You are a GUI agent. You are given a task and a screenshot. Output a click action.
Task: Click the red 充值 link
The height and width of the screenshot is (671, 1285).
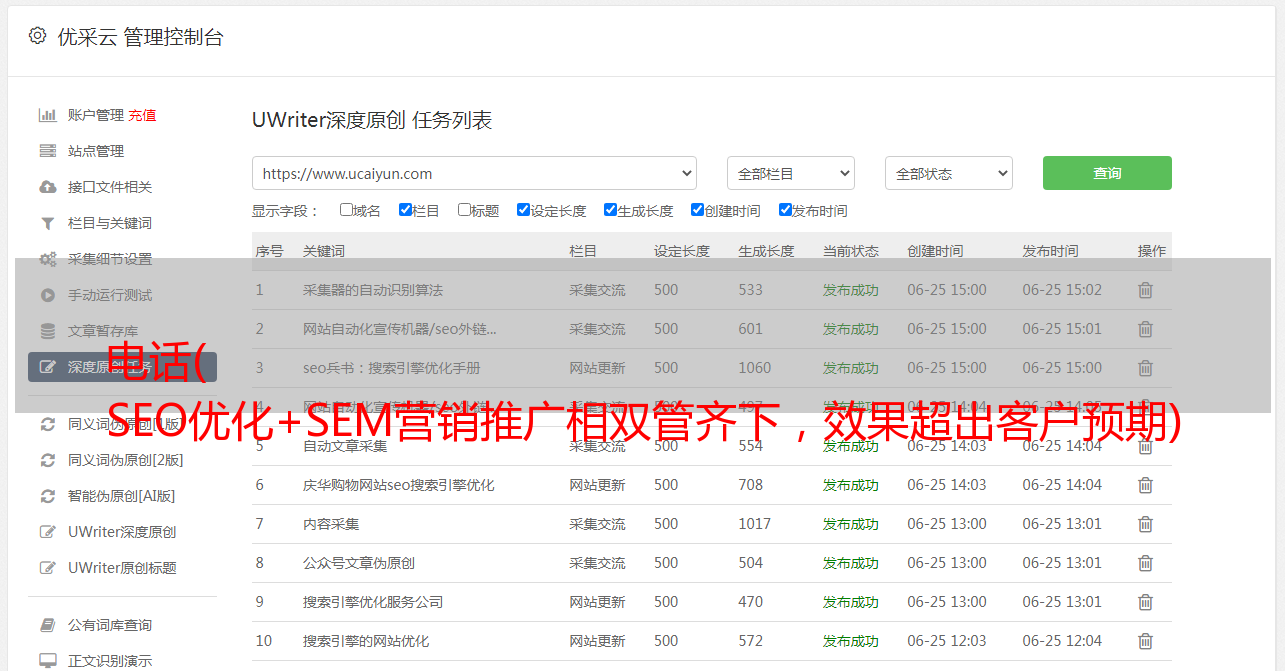click(142, 115)
